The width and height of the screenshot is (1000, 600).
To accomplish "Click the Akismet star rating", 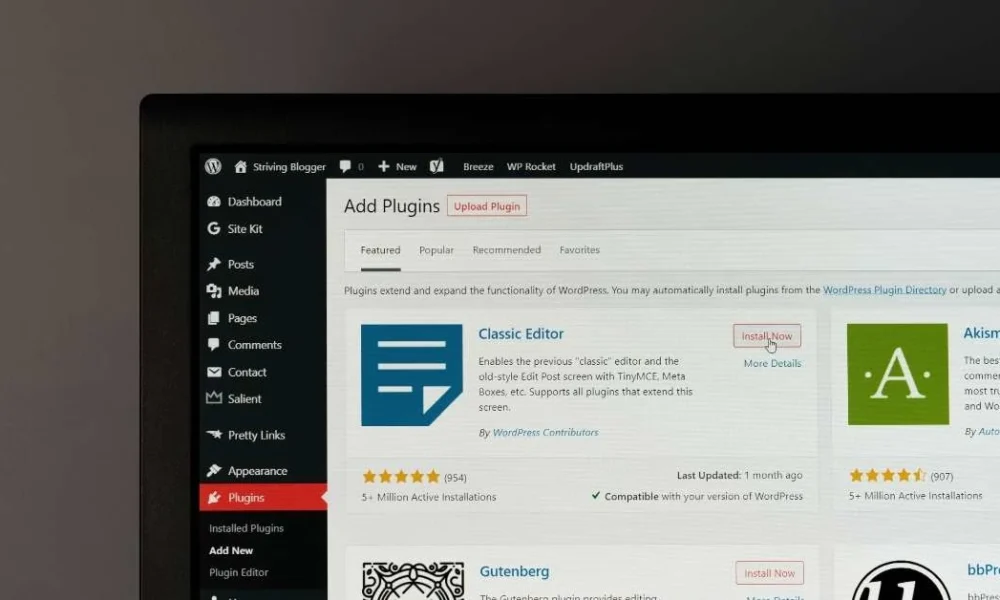I will [x=888, y=476].
